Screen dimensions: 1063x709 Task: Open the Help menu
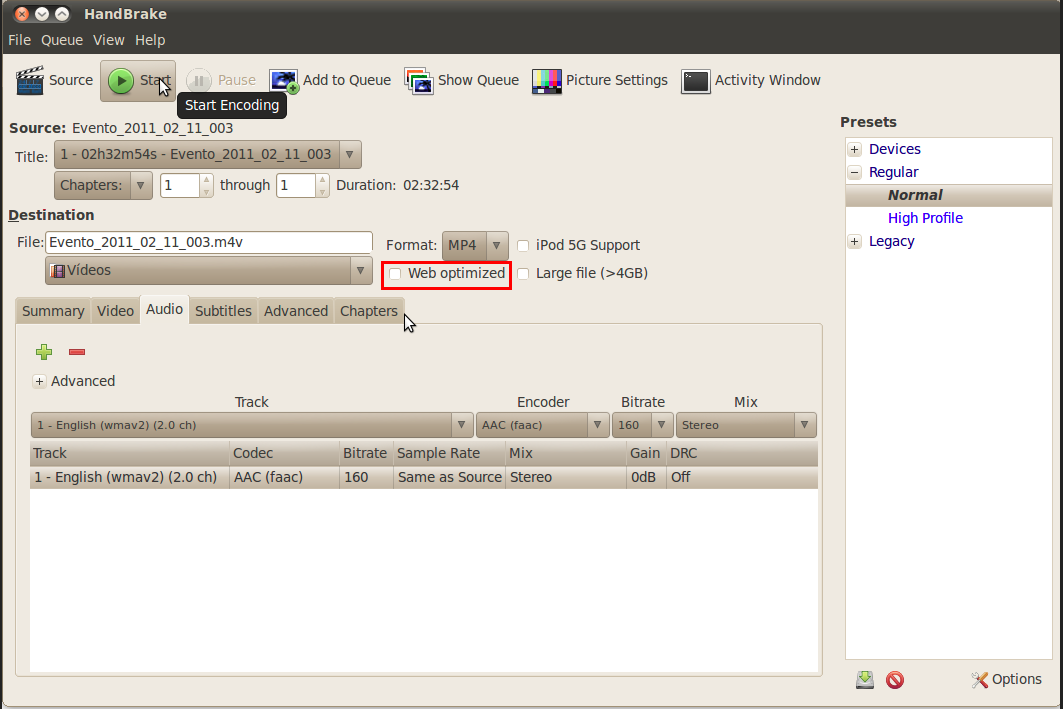click(150, 40)
